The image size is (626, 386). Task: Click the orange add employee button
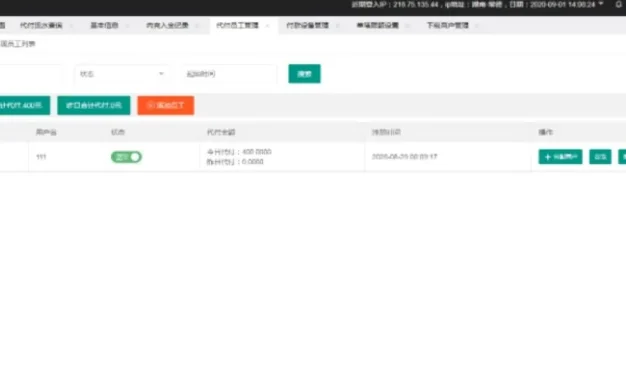166,105
